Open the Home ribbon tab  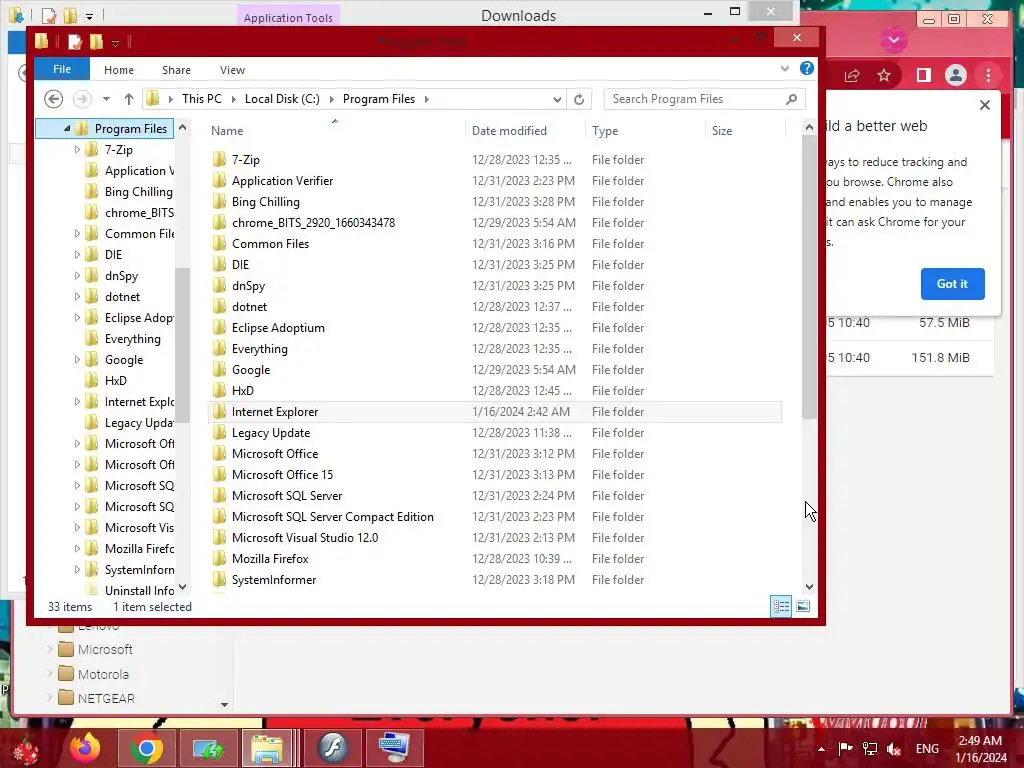coord(119,70)
